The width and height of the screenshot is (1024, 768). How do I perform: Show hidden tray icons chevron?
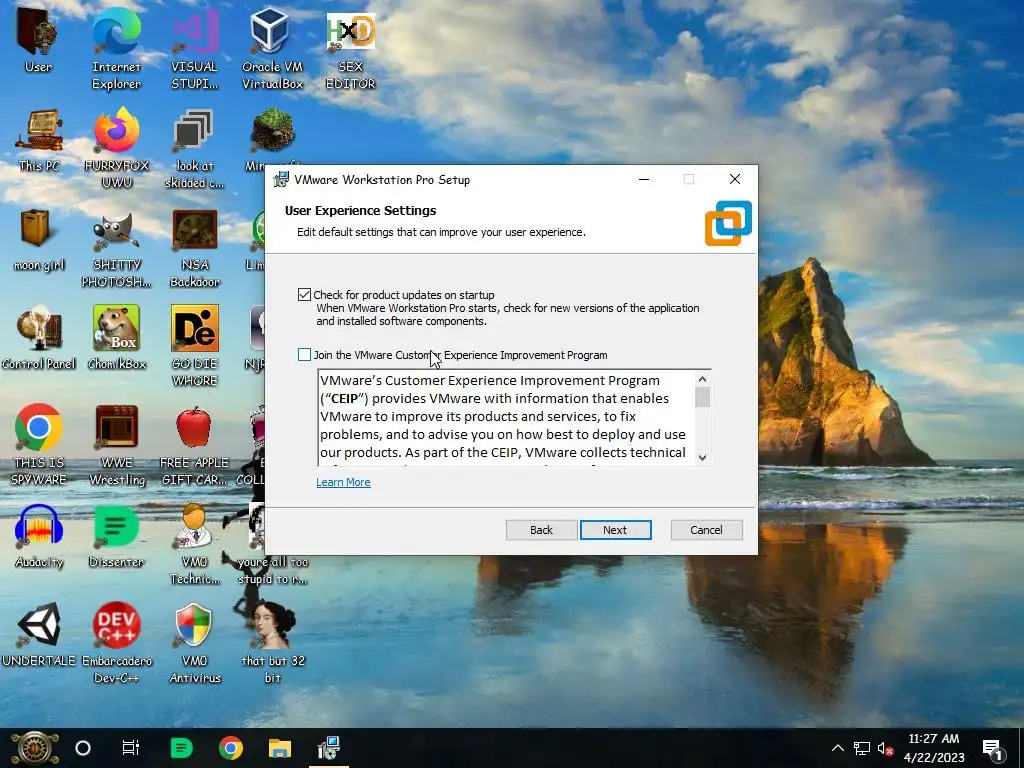[838, 748]
